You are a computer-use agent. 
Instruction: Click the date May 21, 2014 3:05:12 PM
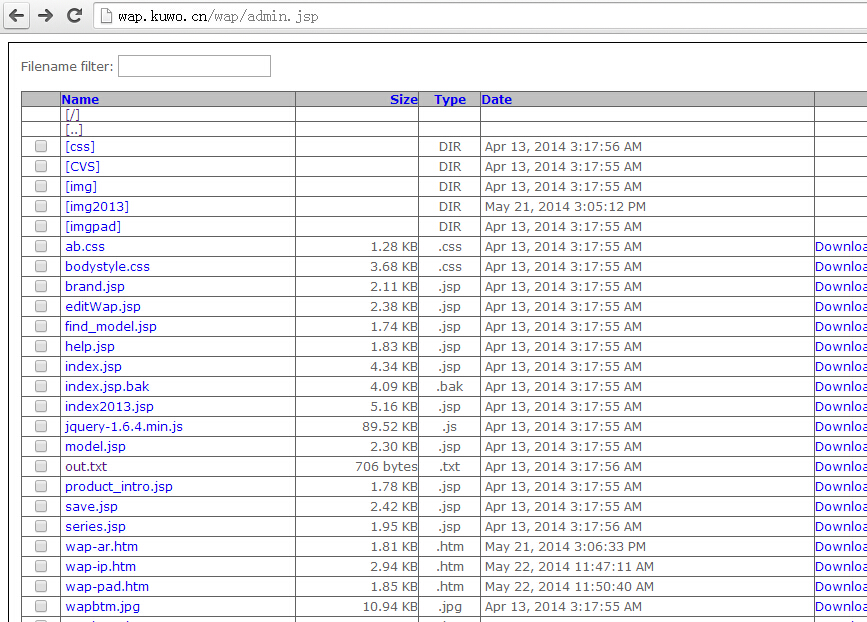pyautogui.click(x=565, y=207)
